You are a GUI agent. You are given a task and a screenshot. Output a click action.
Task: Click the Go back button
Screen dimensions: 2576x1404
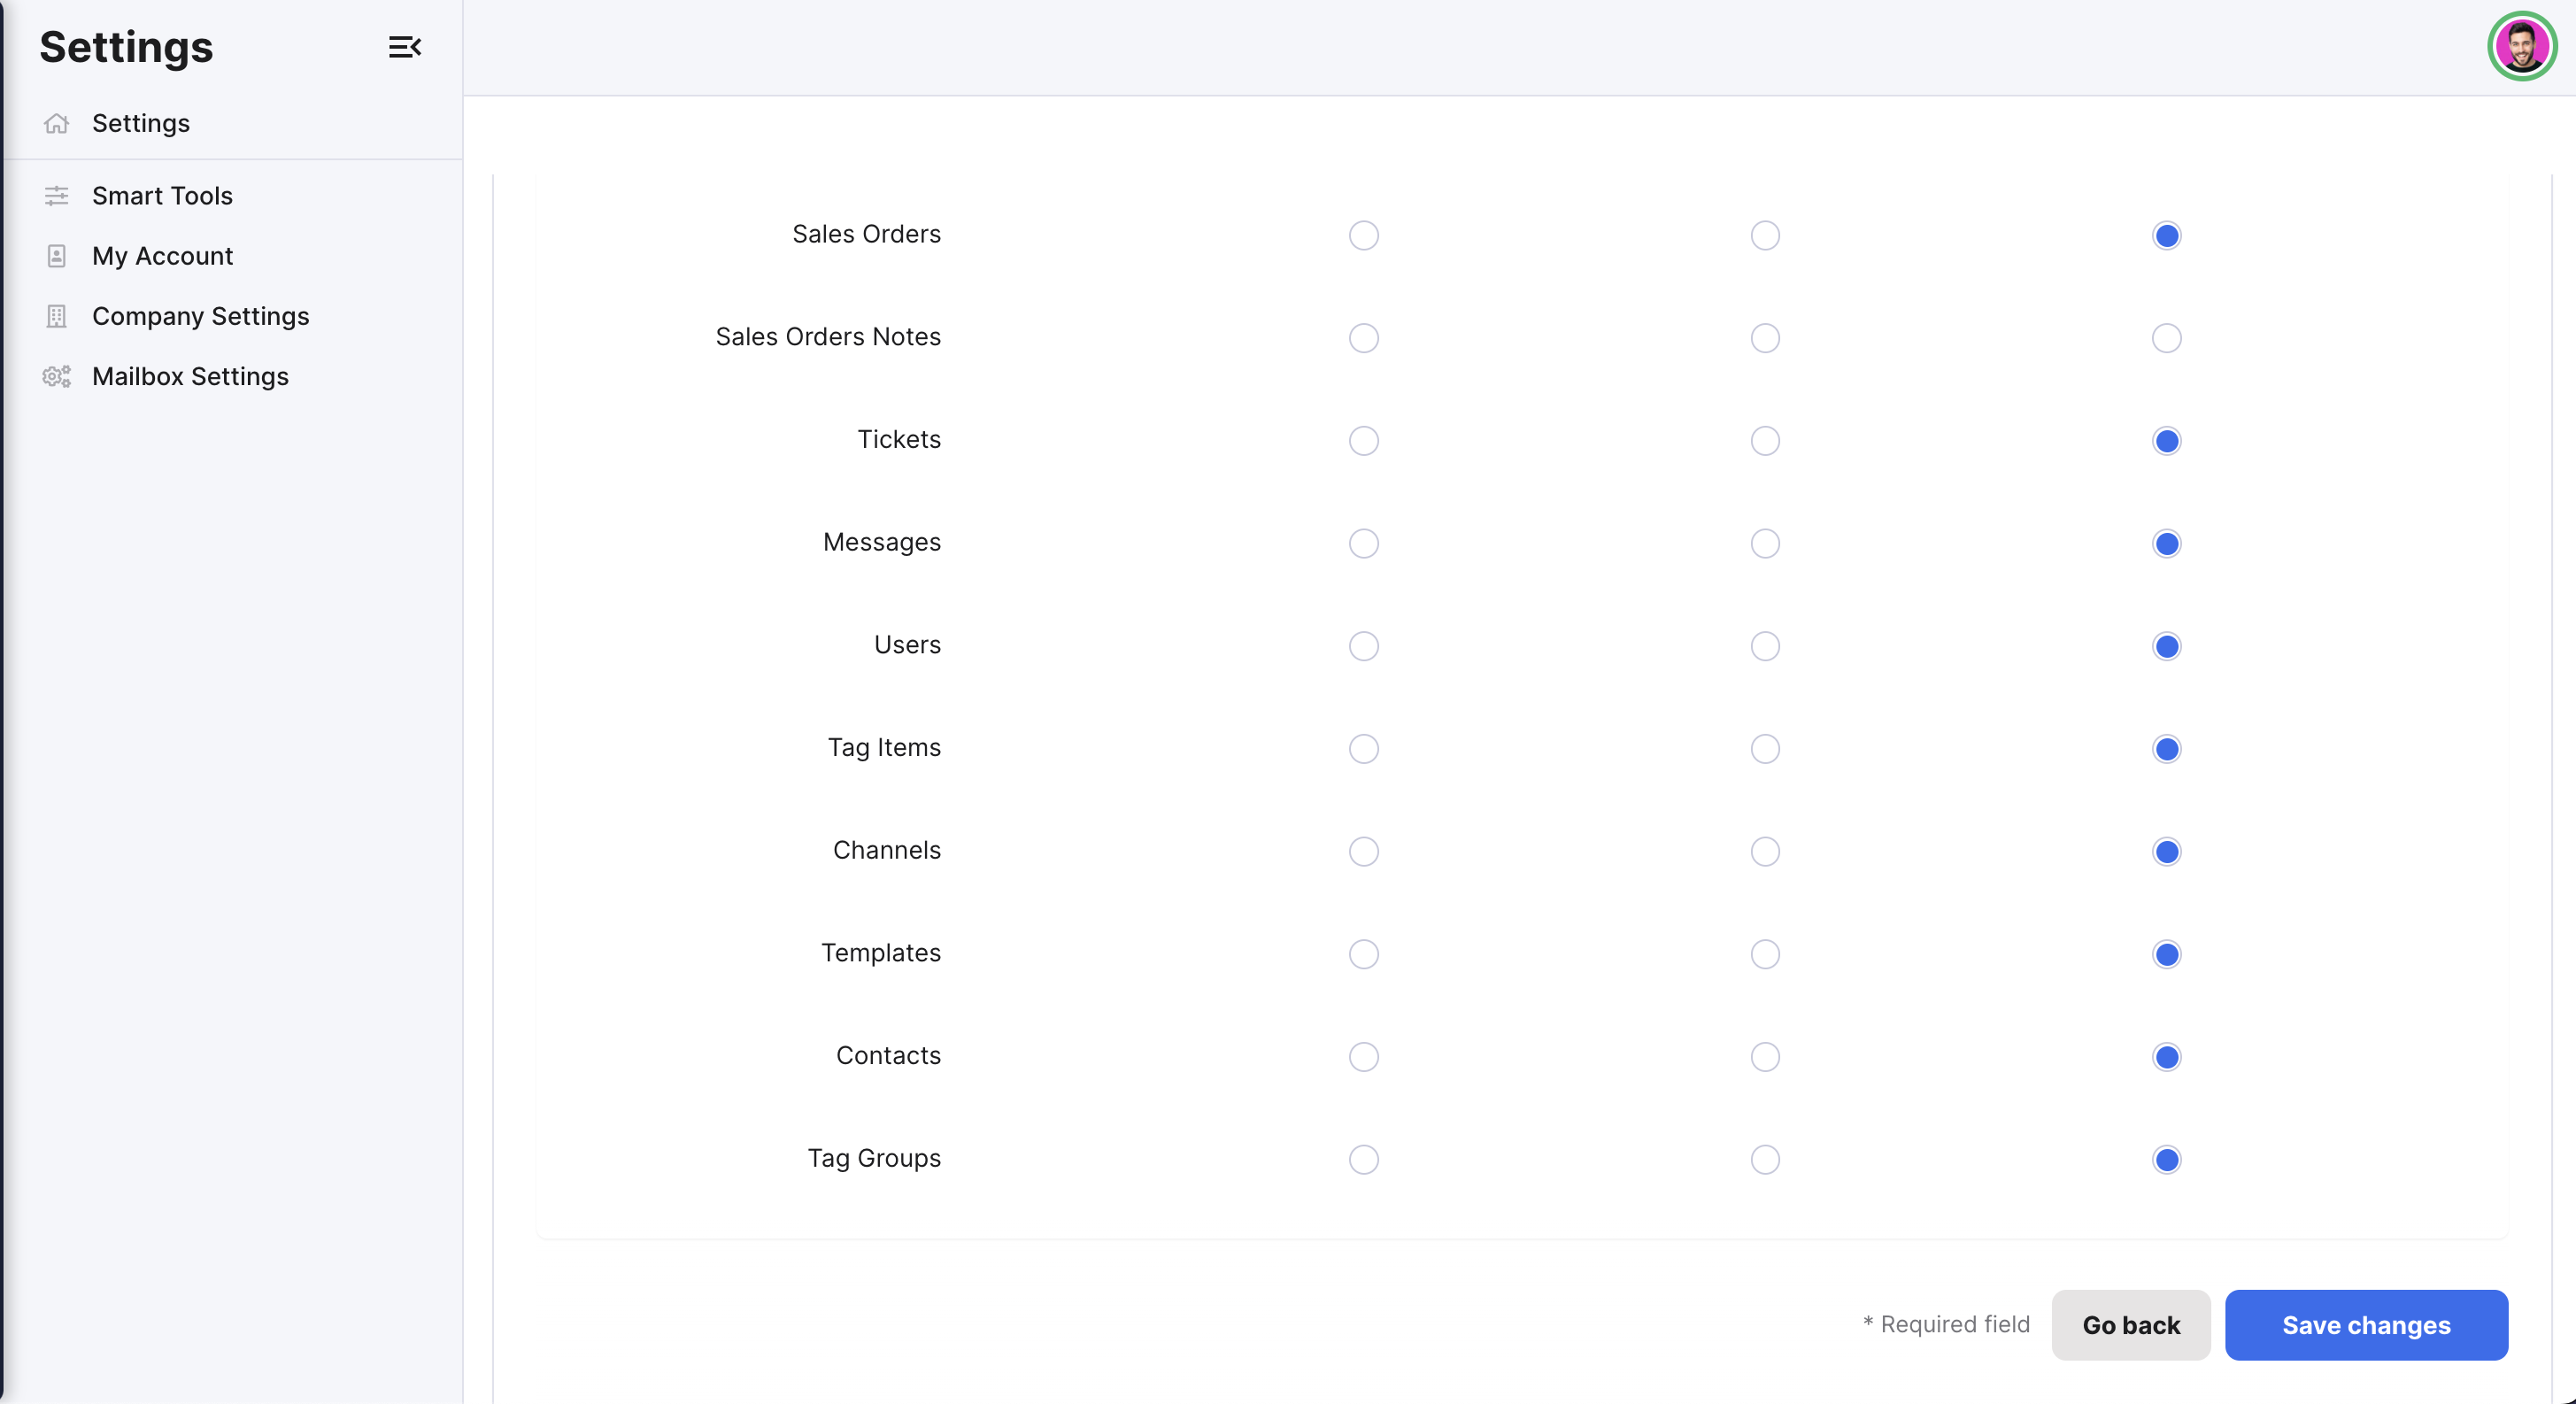coord(2131,1325)
